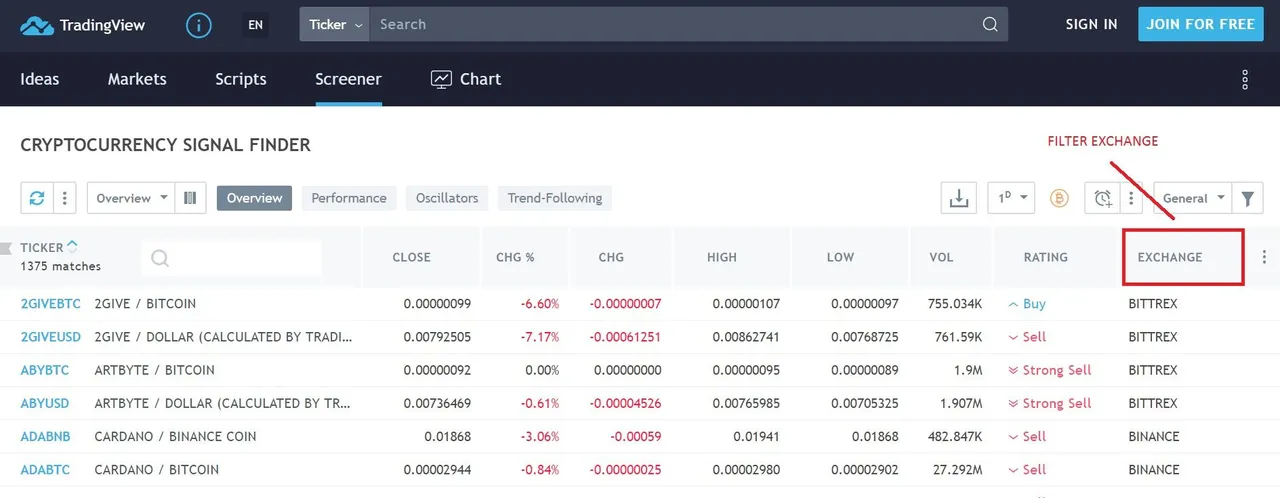This screenshot has height=498, width=1280.
Task: Open three-dot menu beside refresh button
Action: pyautogui.click(x=64, y=198)
